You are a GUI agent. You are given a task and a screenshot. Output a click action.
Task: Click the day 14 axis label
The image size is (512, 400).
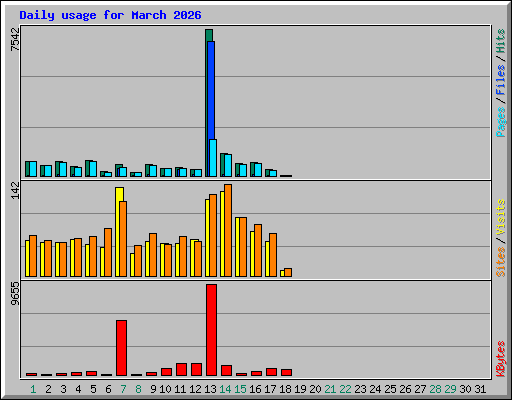(225, 389)
